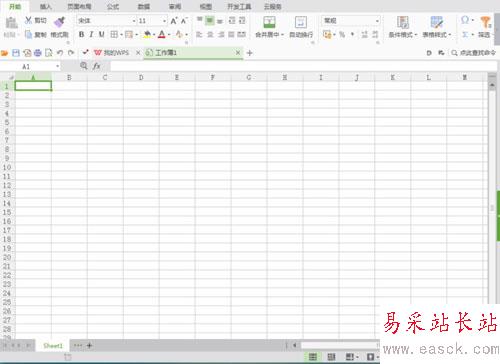Click the fill color bucket swatch

(x=147, y=34)
